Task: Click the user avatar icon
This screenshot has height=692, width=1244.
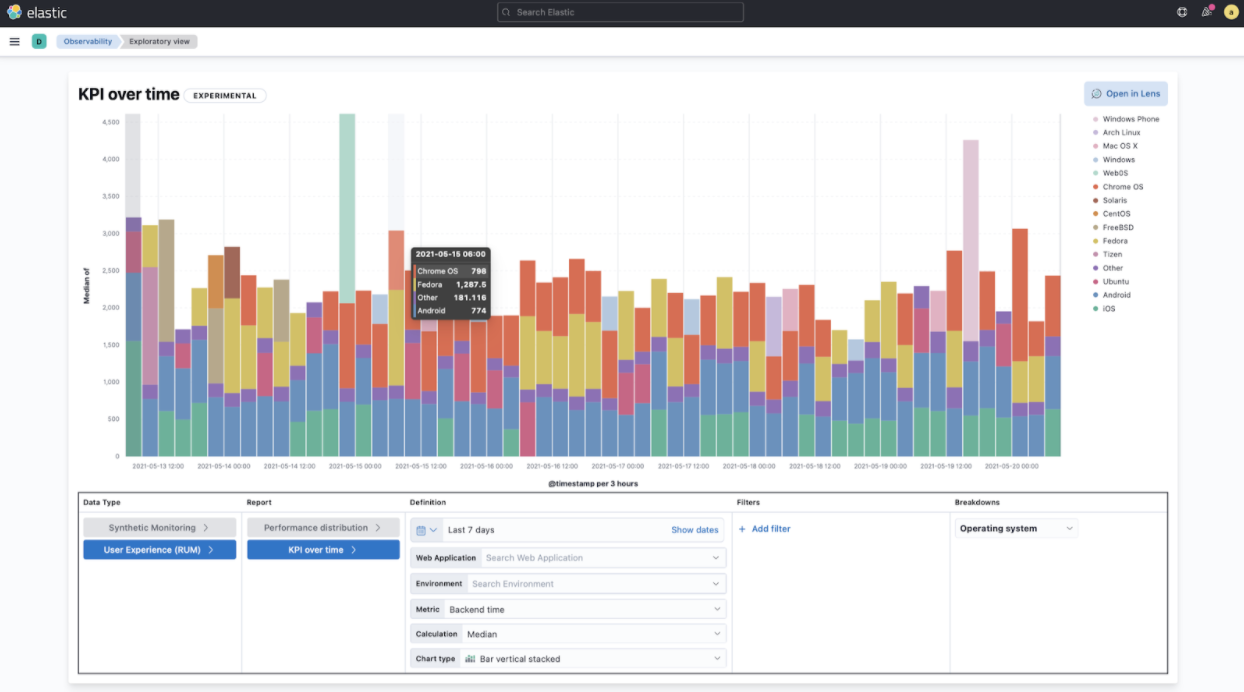Action: click(1230, 12)
